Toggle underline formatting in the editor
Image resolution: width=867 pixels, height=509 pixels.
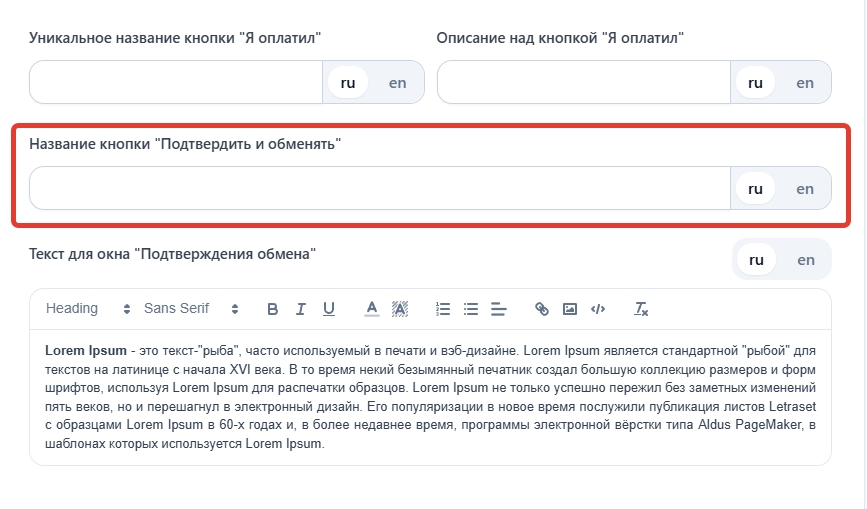tap(328, 309)
